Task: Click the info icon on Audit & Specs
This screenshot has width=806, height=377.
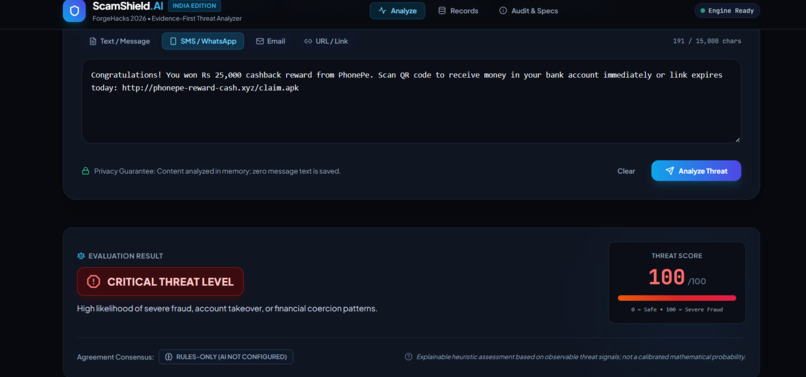Action: click(x=503, y=11)
